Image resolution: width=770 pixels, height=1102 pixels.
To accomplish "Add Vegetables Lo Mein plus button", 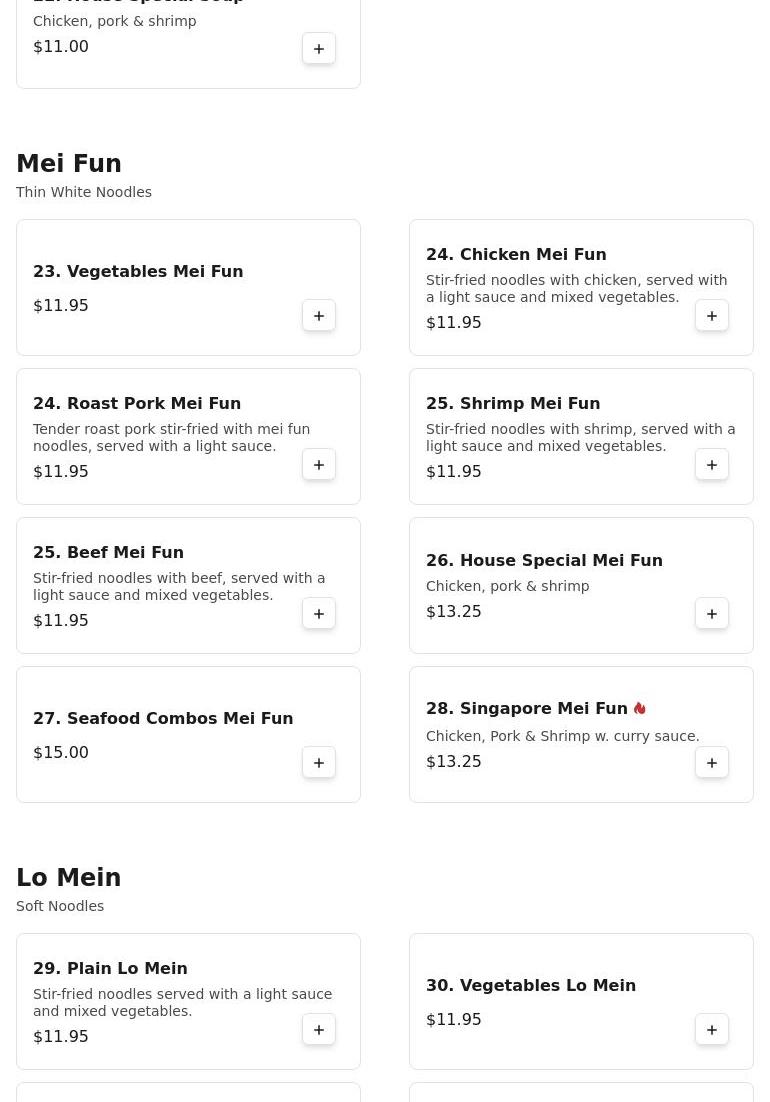I will tap(712, 1030).
